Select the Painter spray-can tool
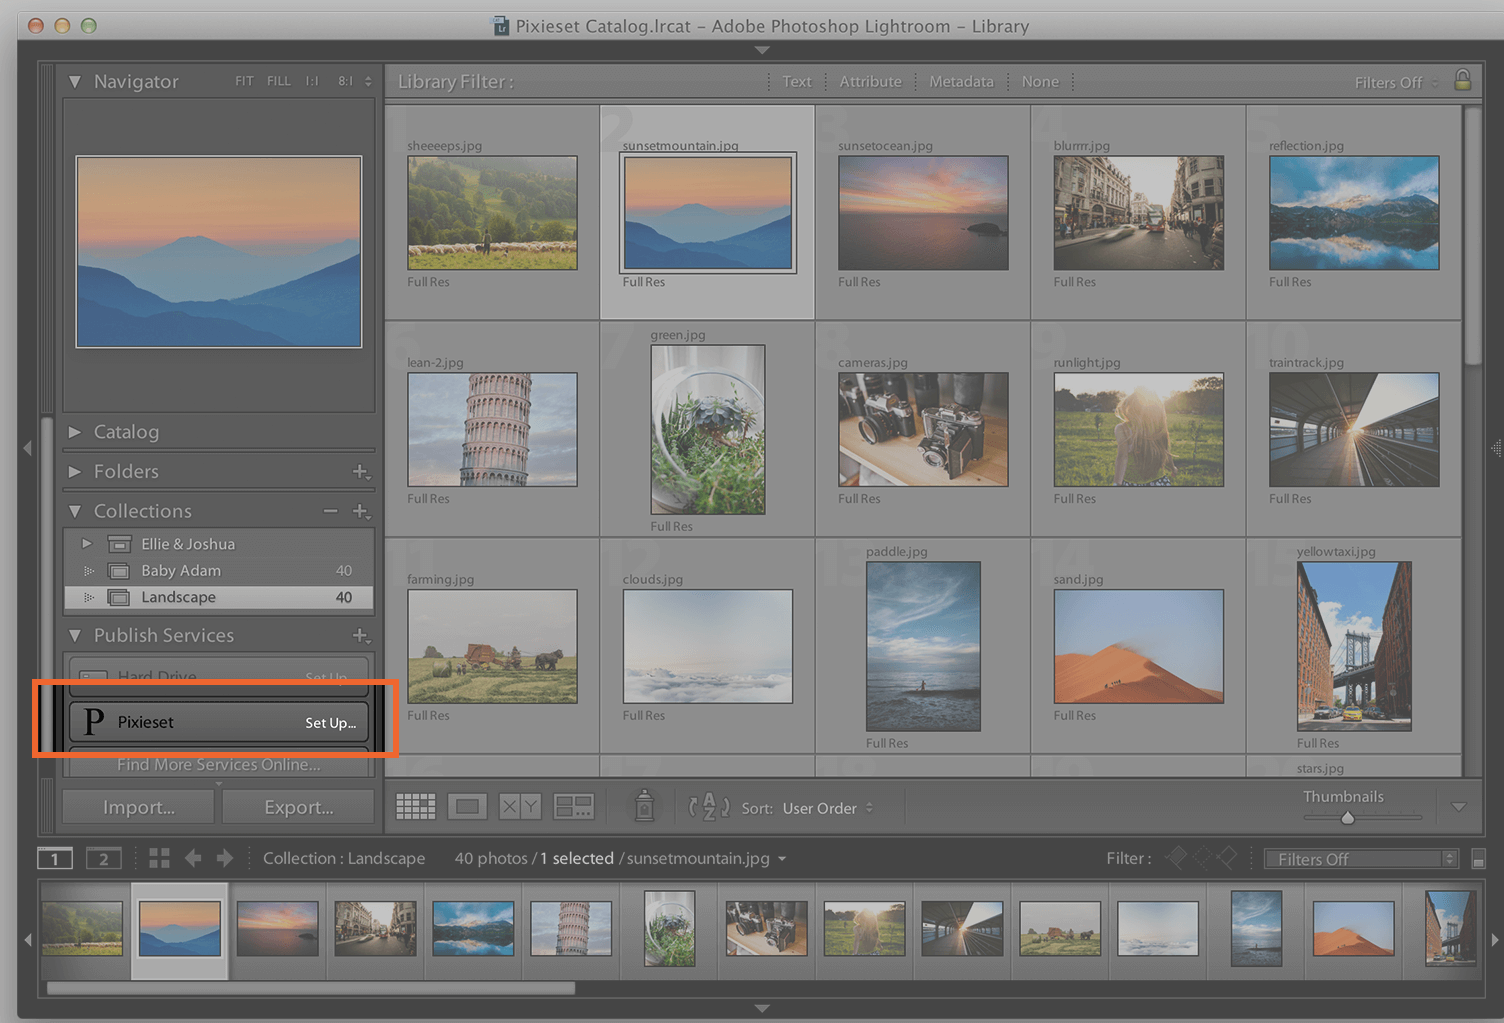 [643, 806]
